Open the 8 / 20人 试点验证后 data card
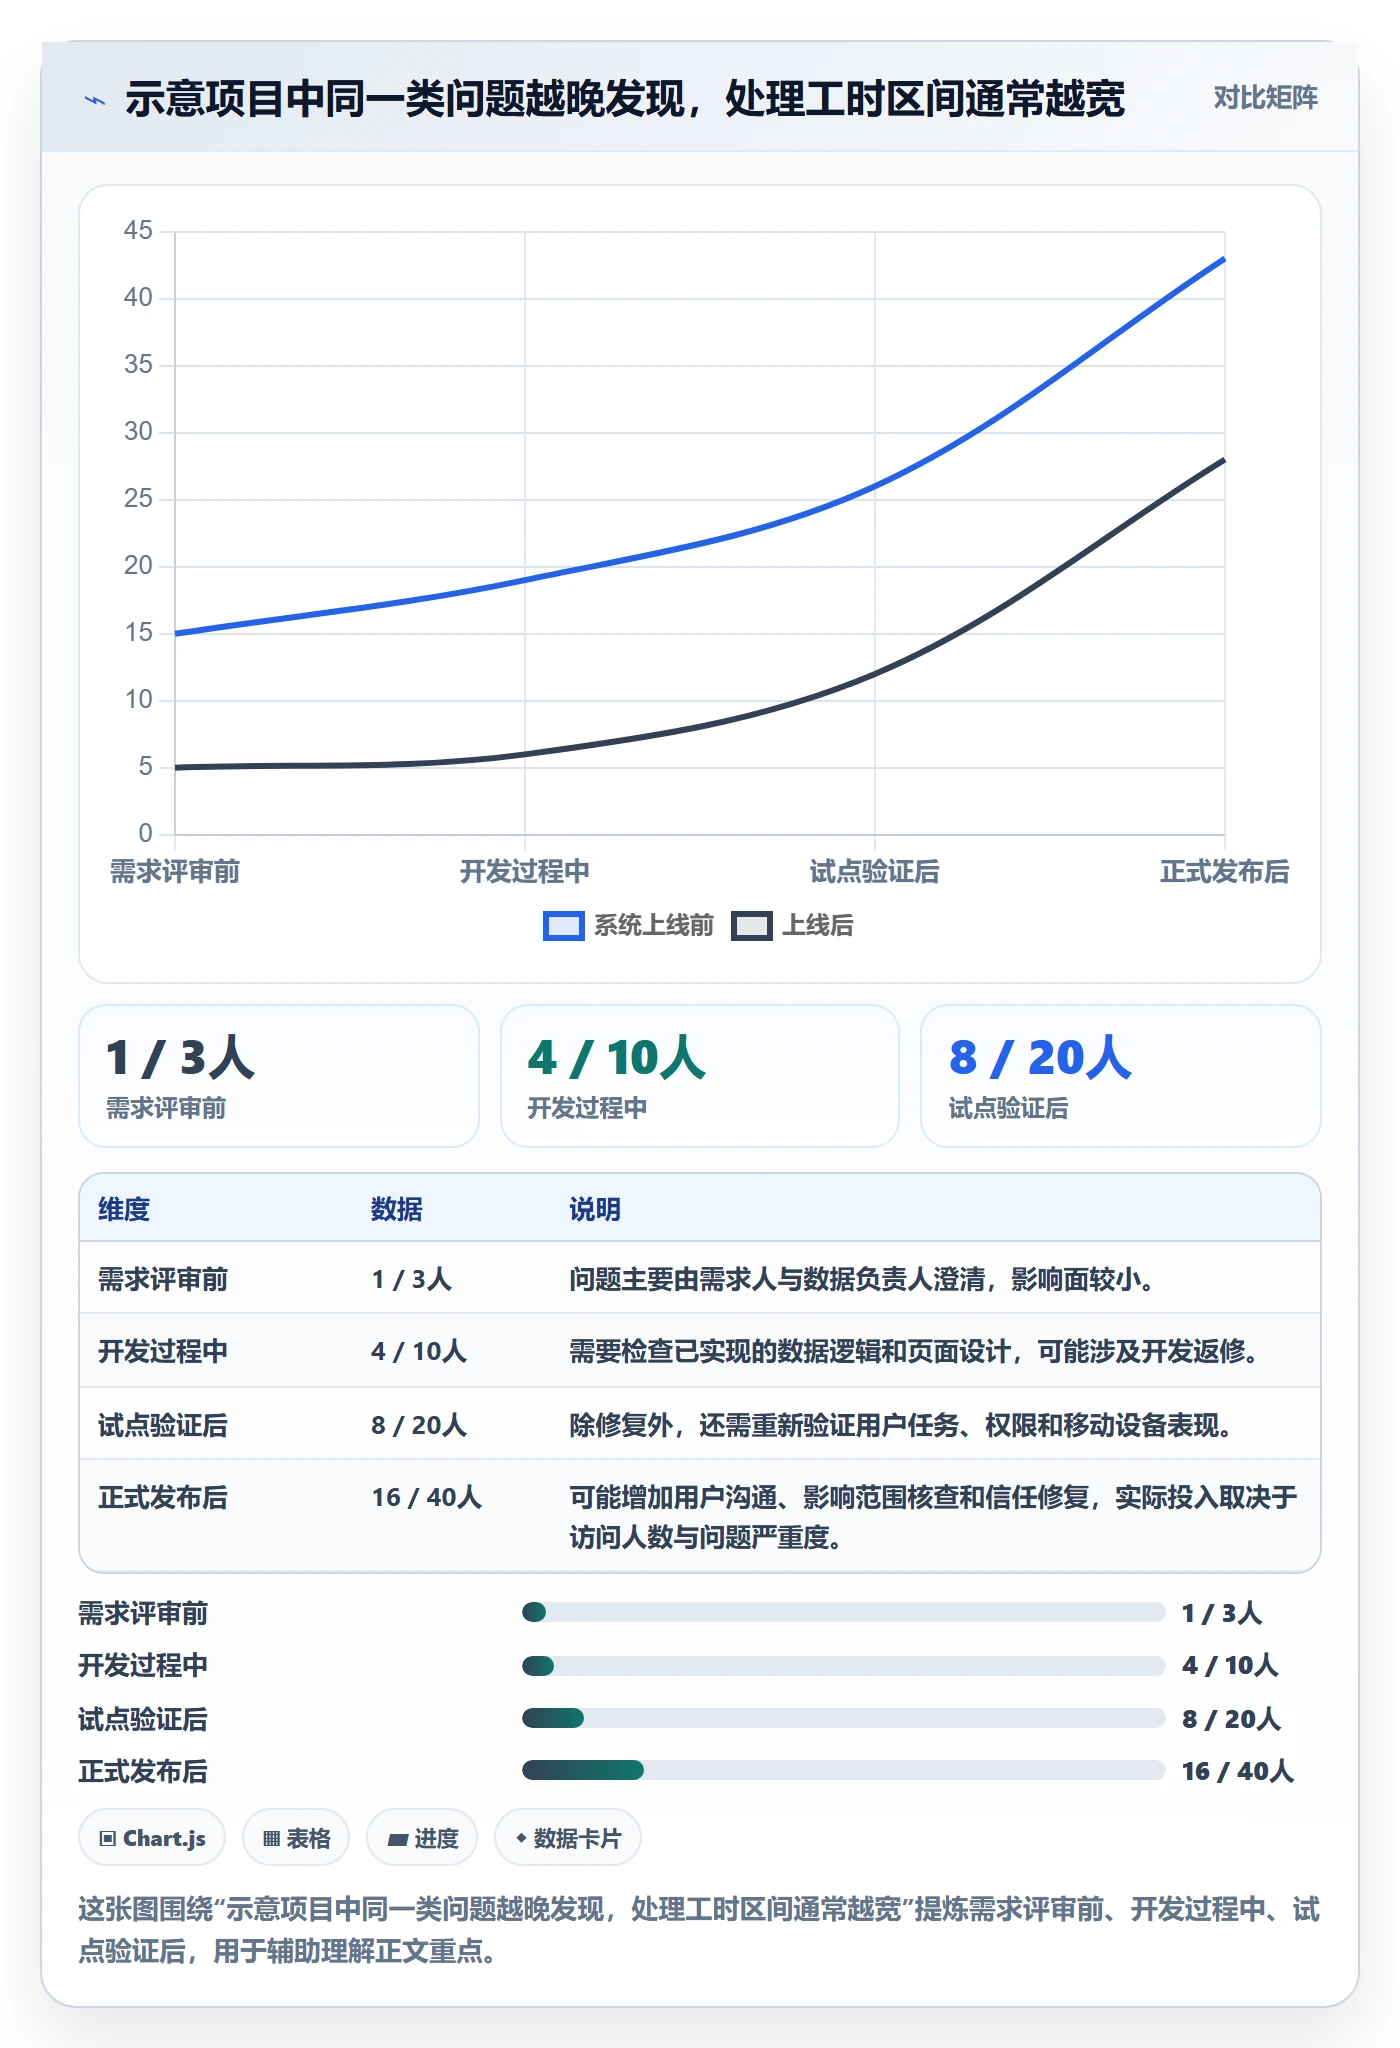Viewport: 1400px width, 2048px height. [1121, 1076]
